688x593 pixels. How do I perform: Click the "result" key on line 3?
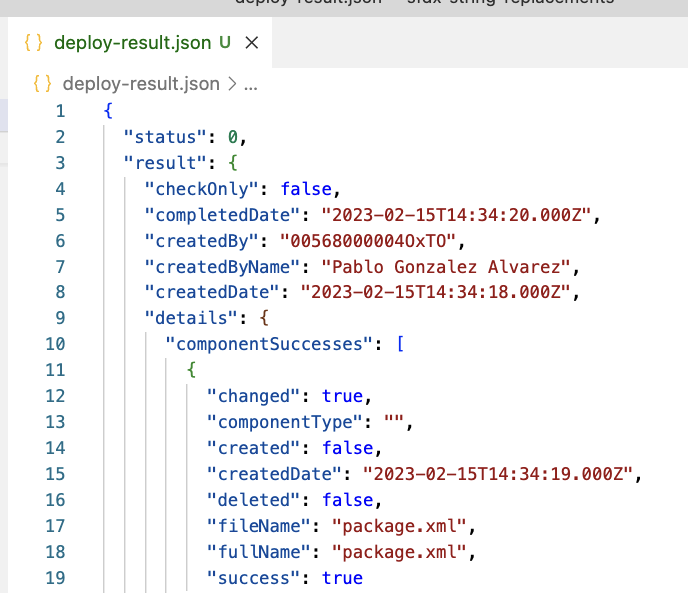[165, 163]
